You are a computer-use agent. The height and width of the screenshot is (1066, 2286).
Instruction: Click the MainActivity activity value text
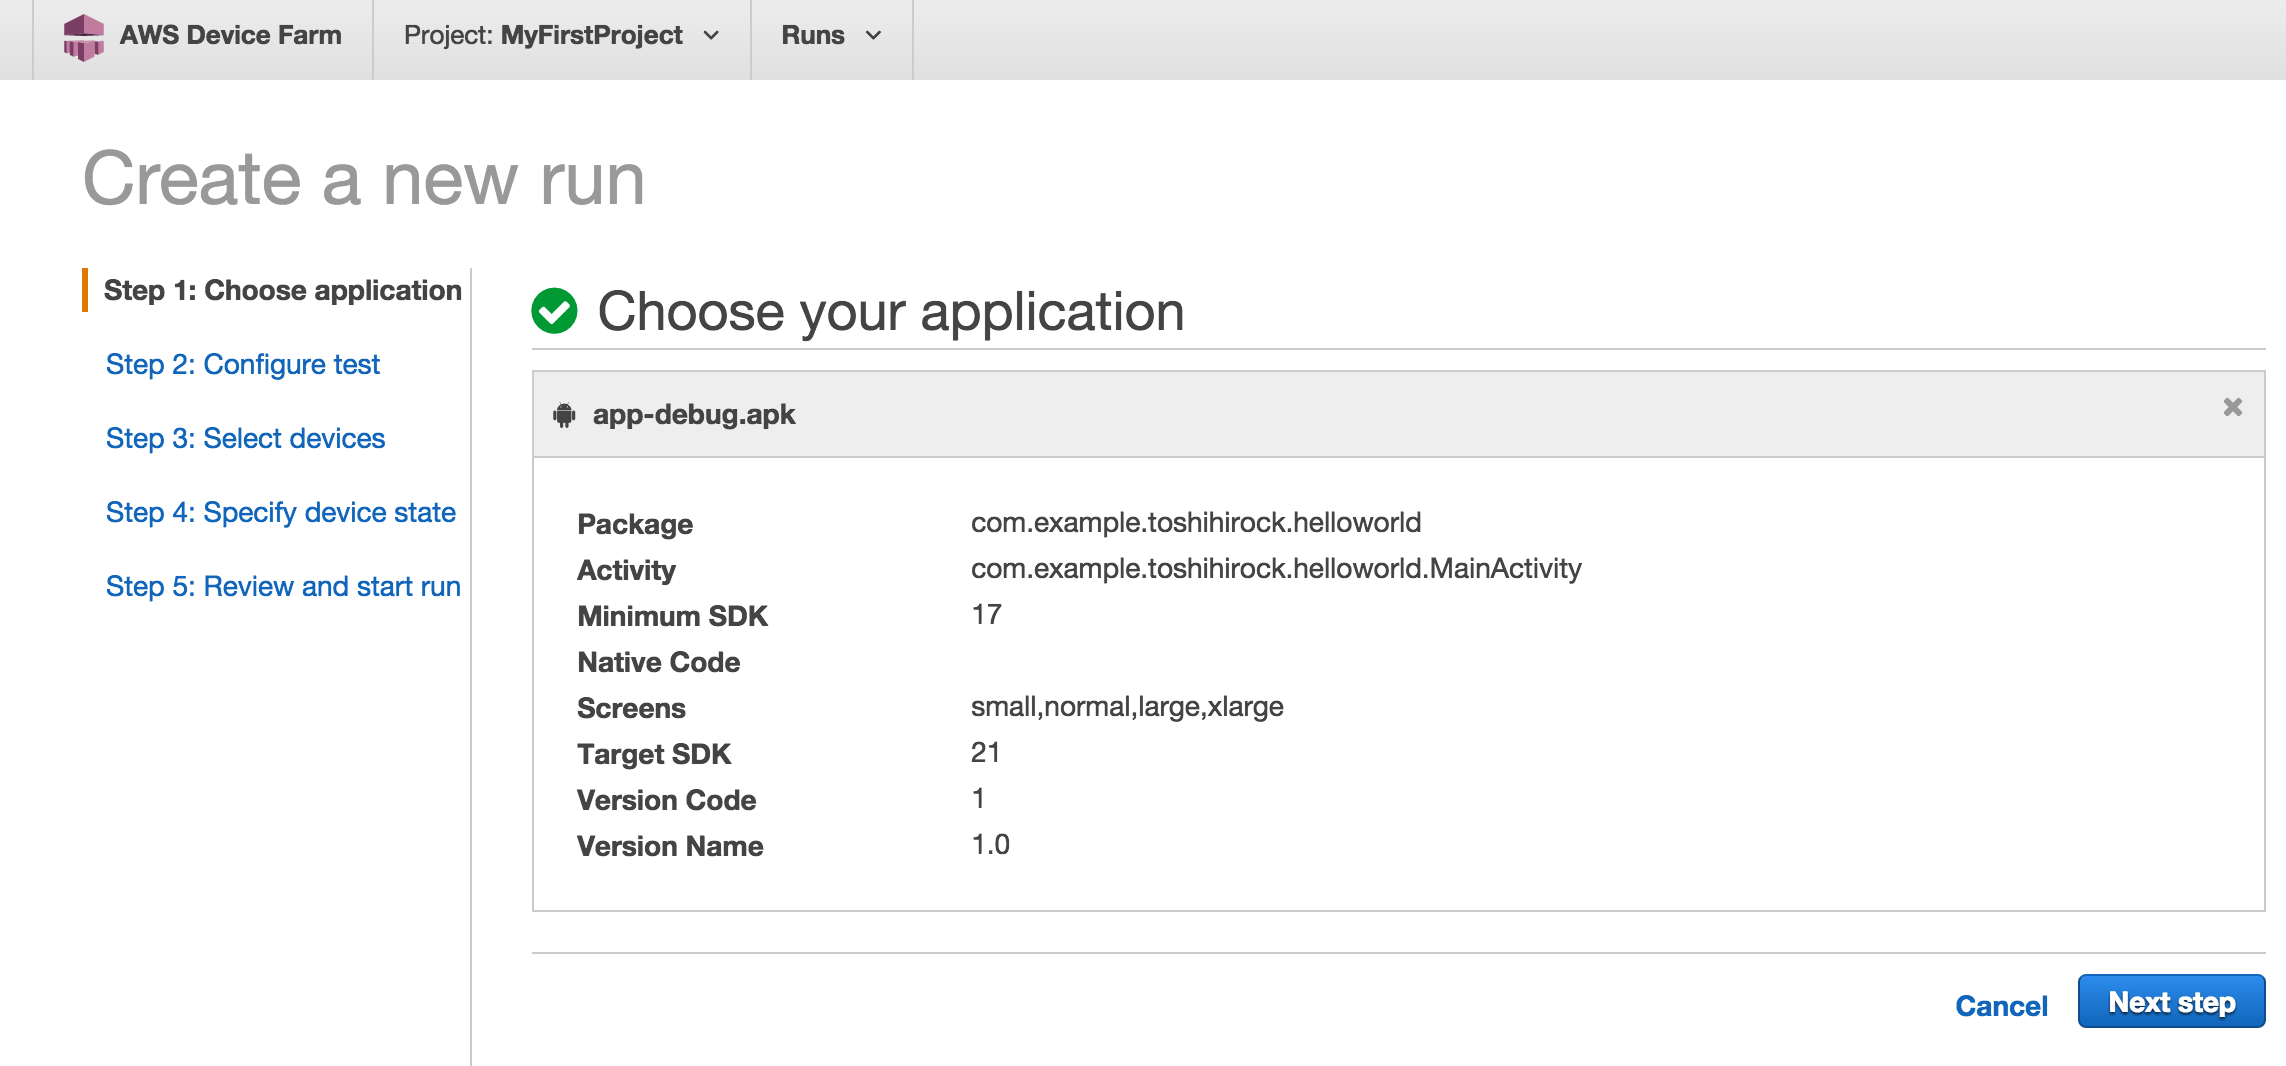(1275, 568)
